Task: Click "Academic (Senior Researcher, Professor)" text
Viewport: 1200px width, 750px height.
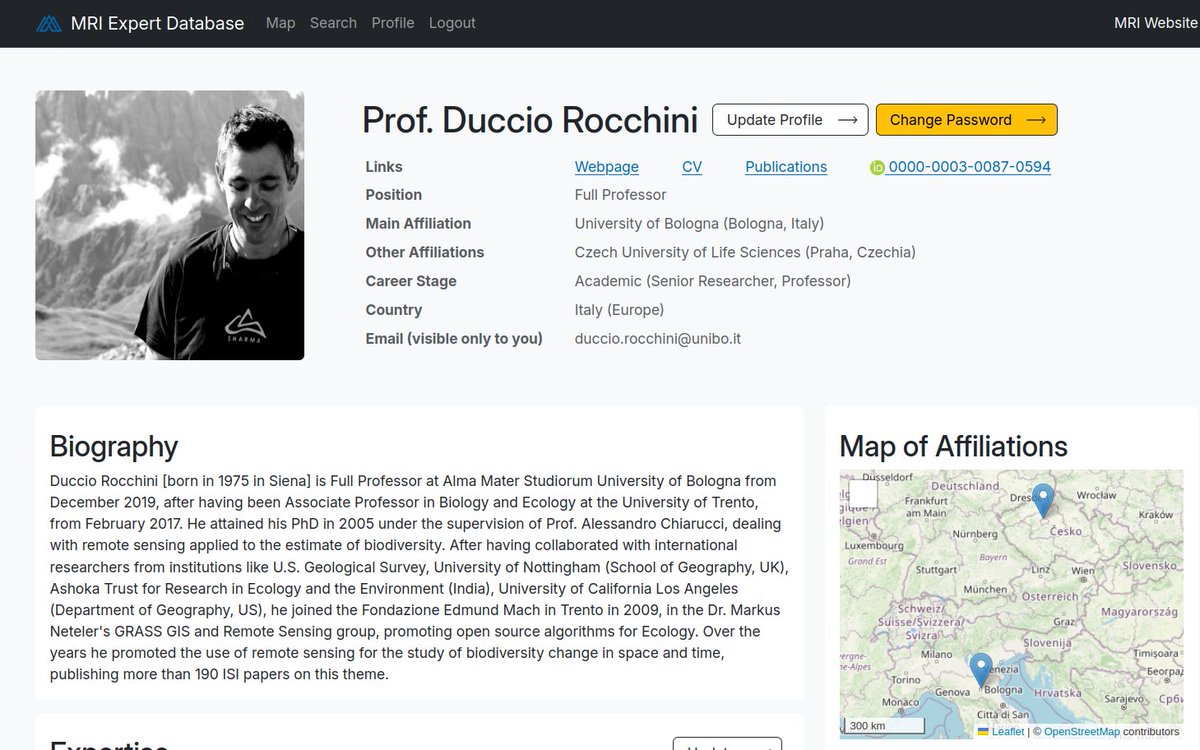Action: click(x=713, y=281)
